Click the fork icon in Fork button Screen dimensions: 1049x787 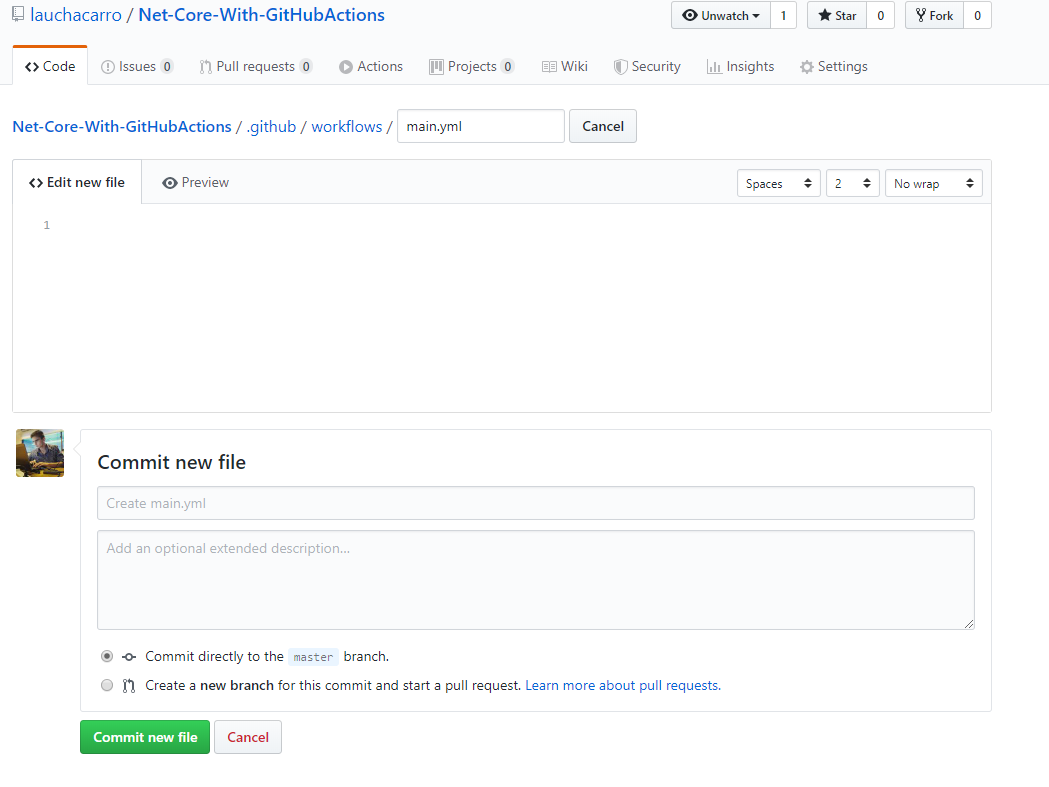tap(921, 15)
